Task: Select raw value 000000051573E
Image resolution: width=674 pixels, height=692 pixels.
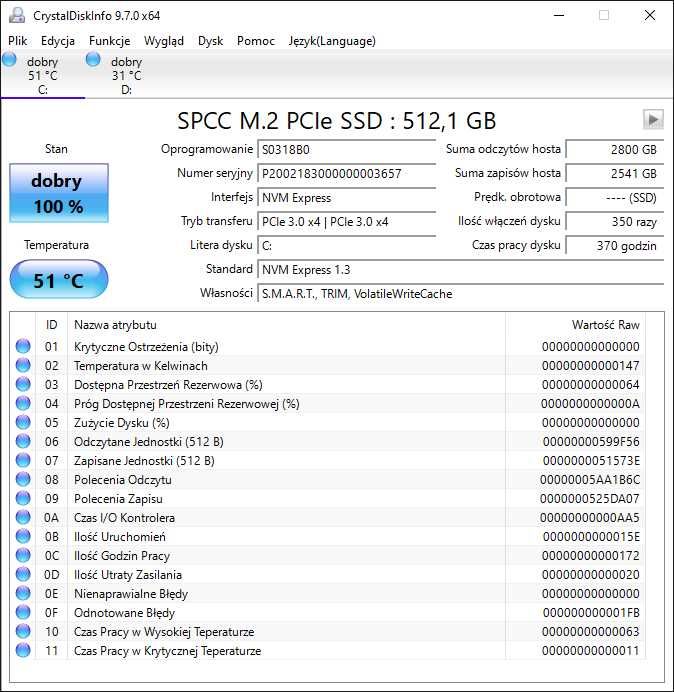Action: 591,460
